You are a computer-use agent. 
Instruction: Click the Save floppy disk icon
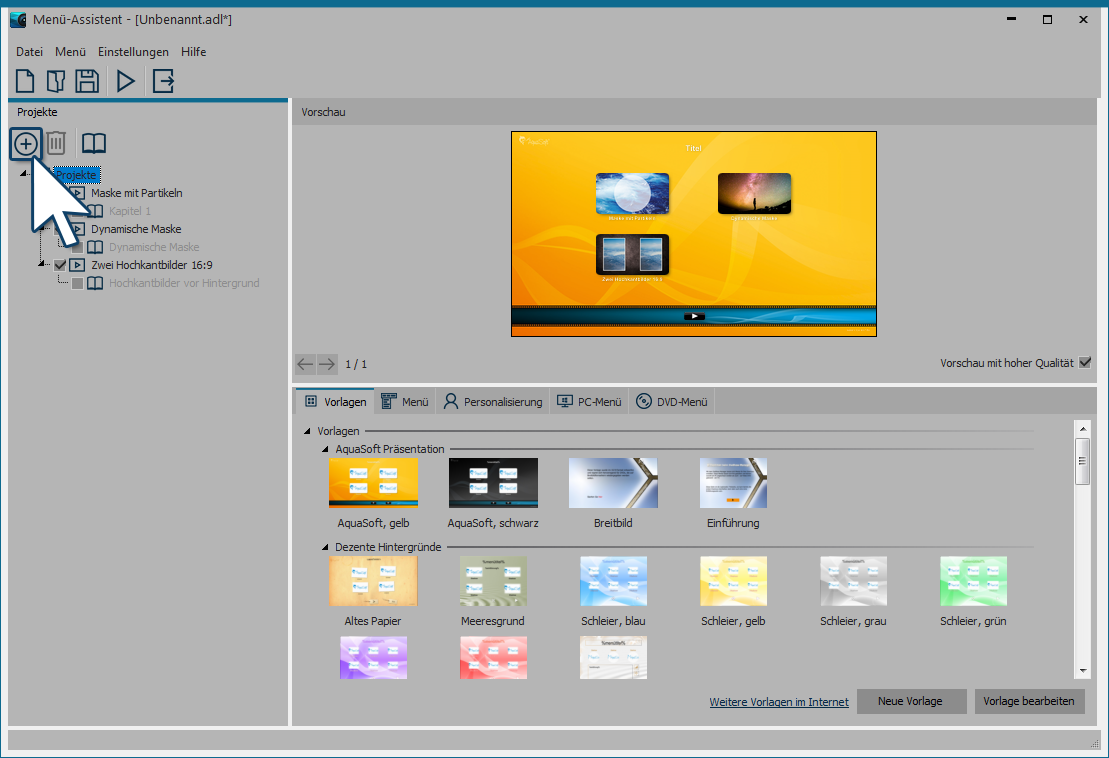(x=87, y=81)
